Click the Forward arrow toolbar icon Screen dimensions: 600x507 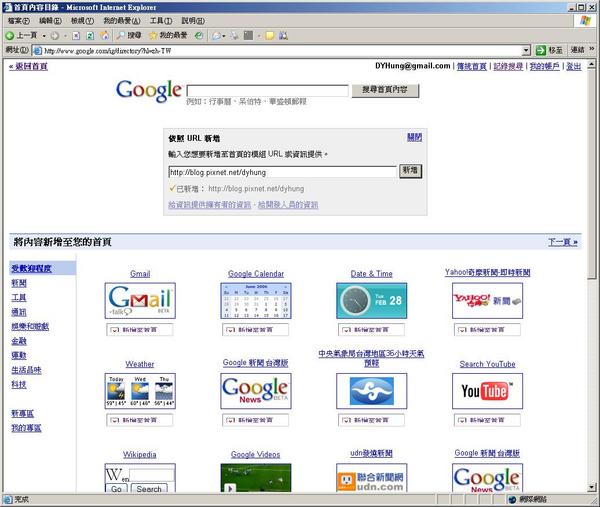[55, 36]
